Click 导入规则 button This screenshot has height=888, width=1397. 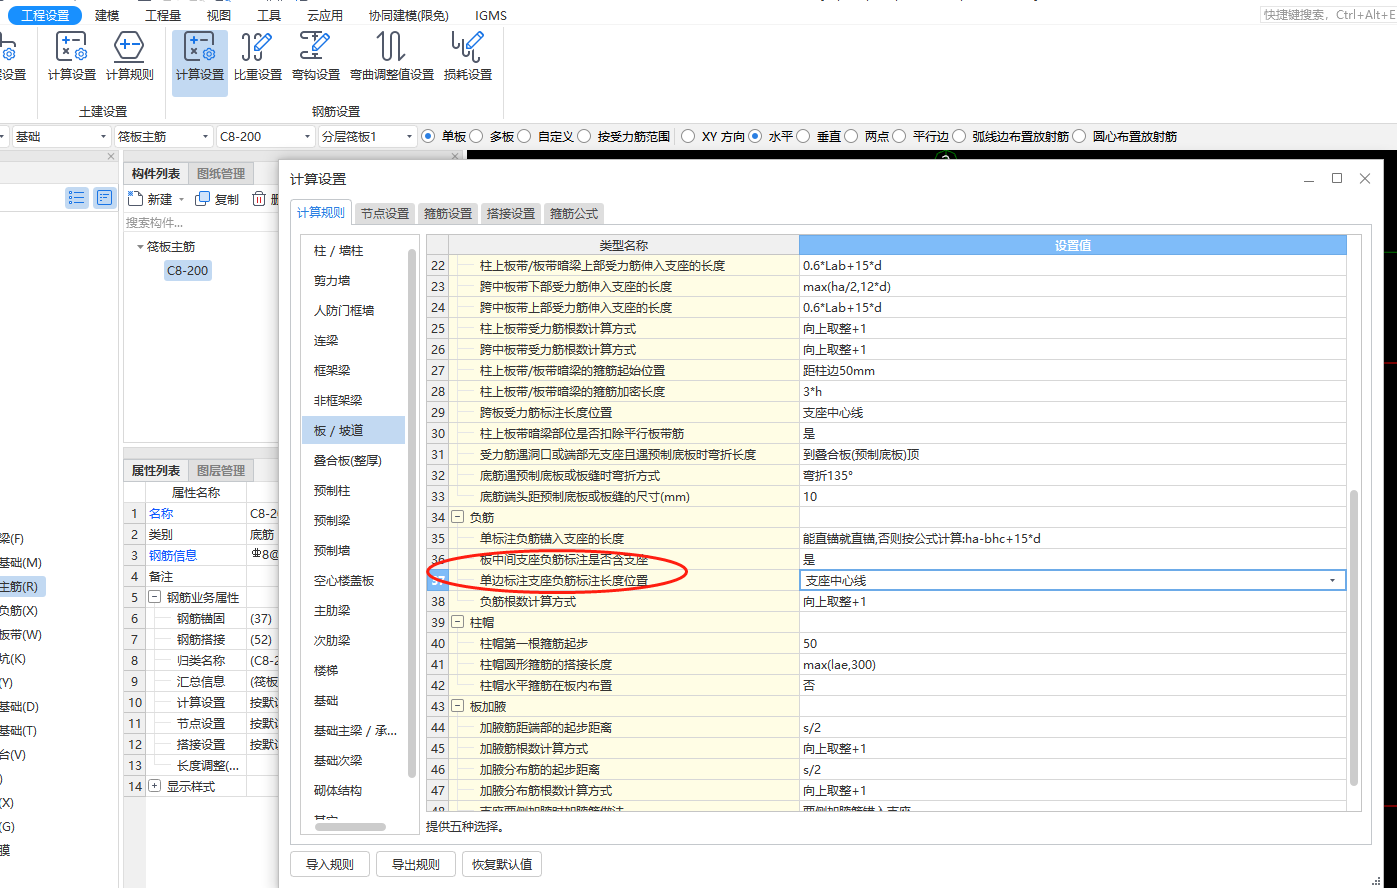pyautogui.click(x=330, y=864)
